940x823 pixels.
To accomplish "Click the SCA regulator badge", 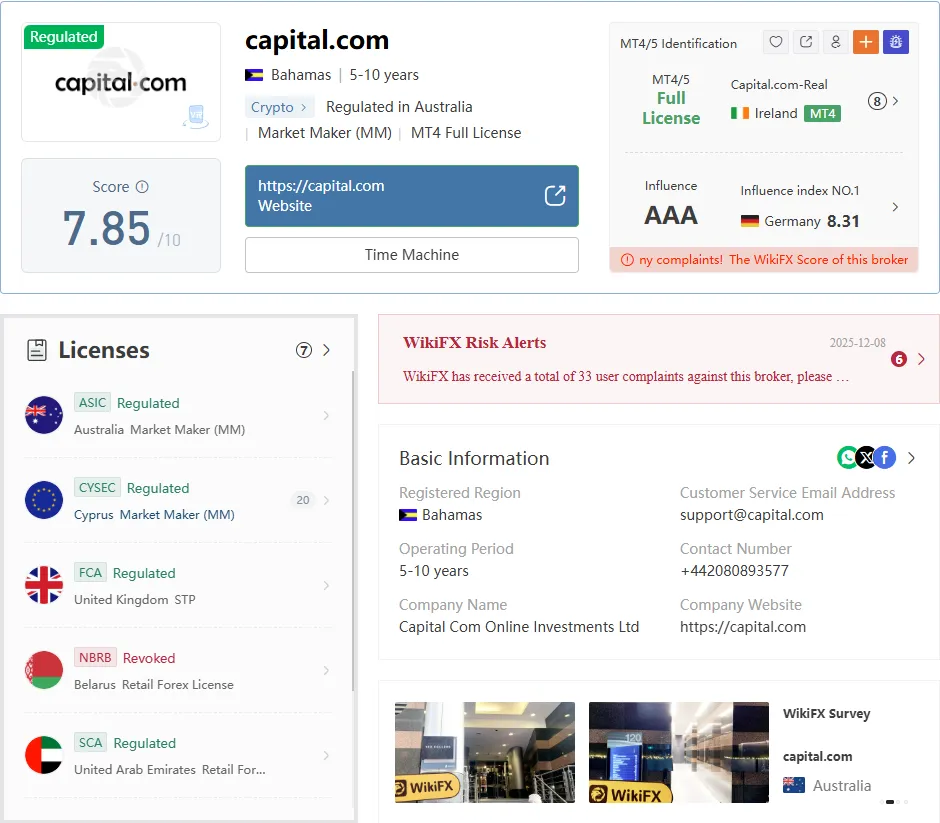I will point(91,743).
